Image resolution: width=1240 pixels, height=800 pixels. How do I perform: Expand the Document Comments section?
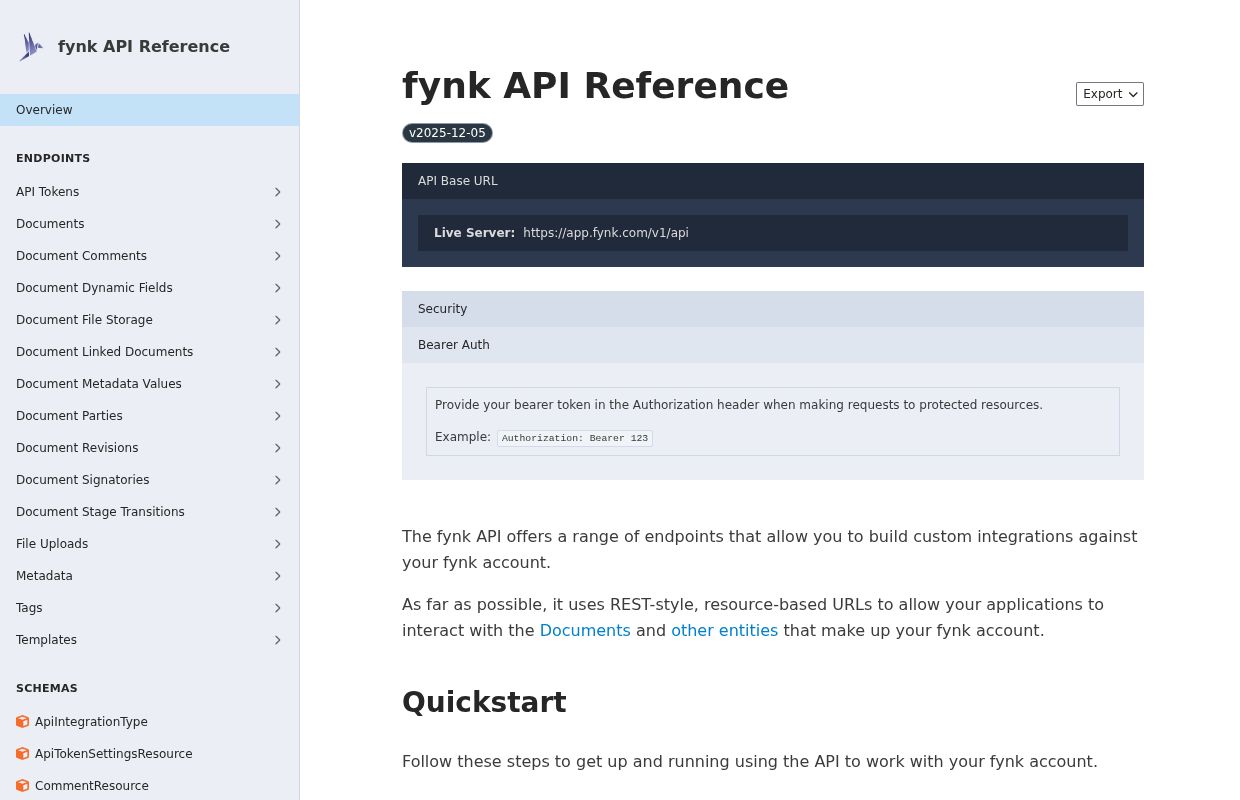click(278, 256)
